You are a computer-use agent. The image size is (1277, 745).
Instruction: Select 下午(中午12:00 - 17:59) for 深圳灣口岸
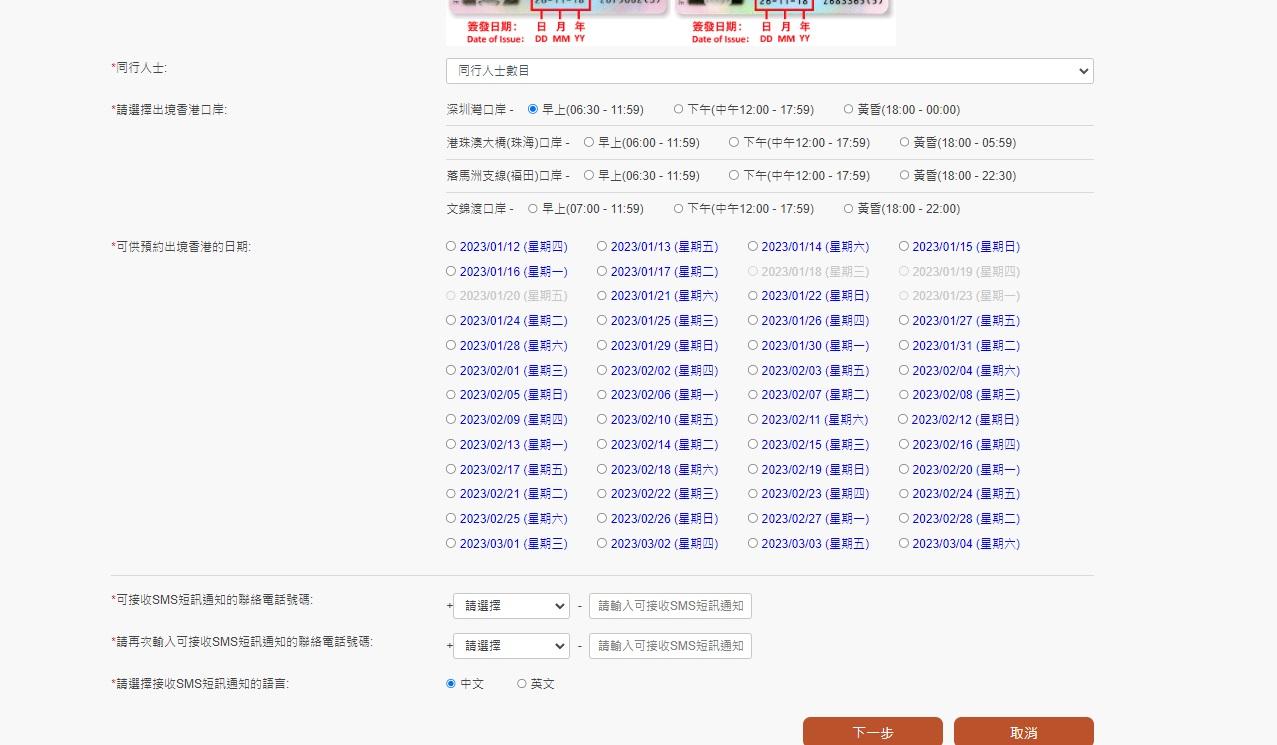(678, 109)
